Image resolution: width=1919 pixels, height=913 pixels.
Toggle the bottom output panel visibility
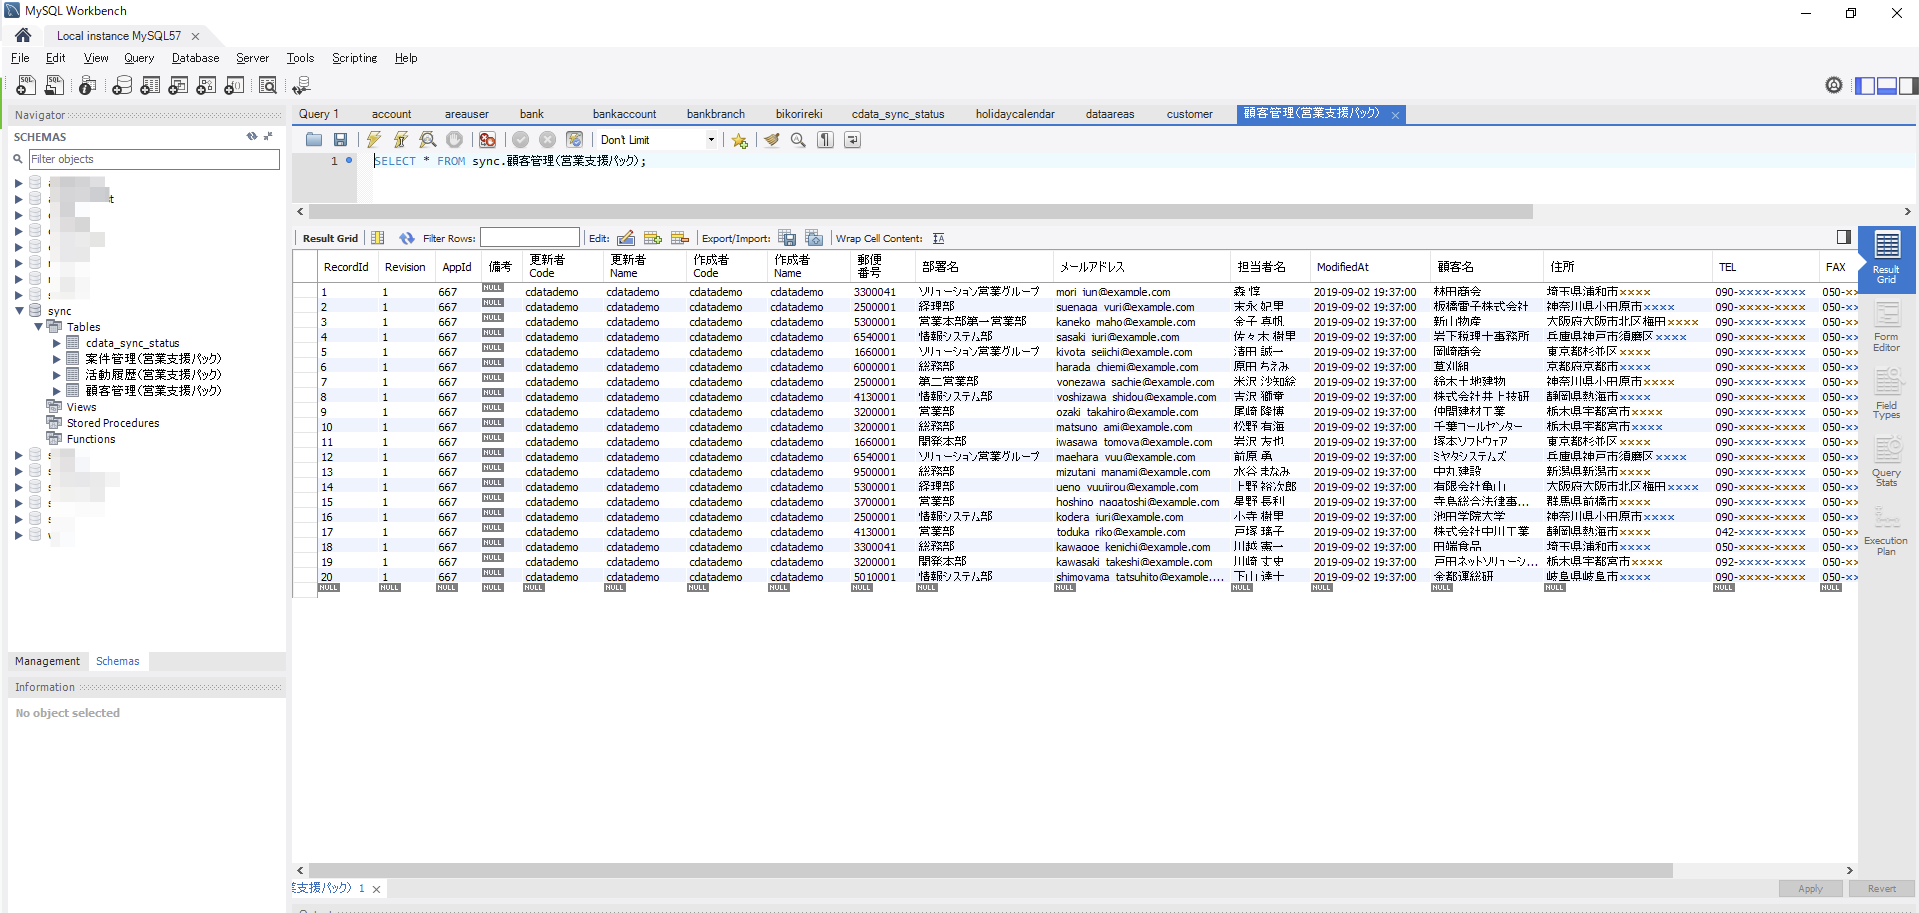(1887, 86)
